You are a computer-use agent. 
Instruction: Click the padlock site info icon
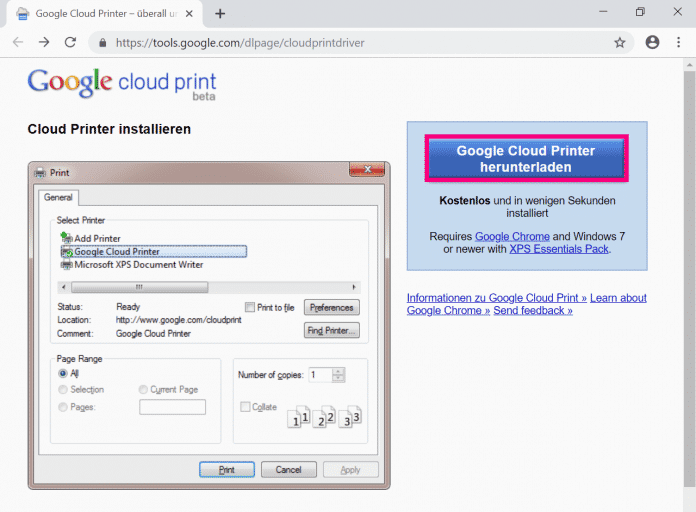coord(100,43)
